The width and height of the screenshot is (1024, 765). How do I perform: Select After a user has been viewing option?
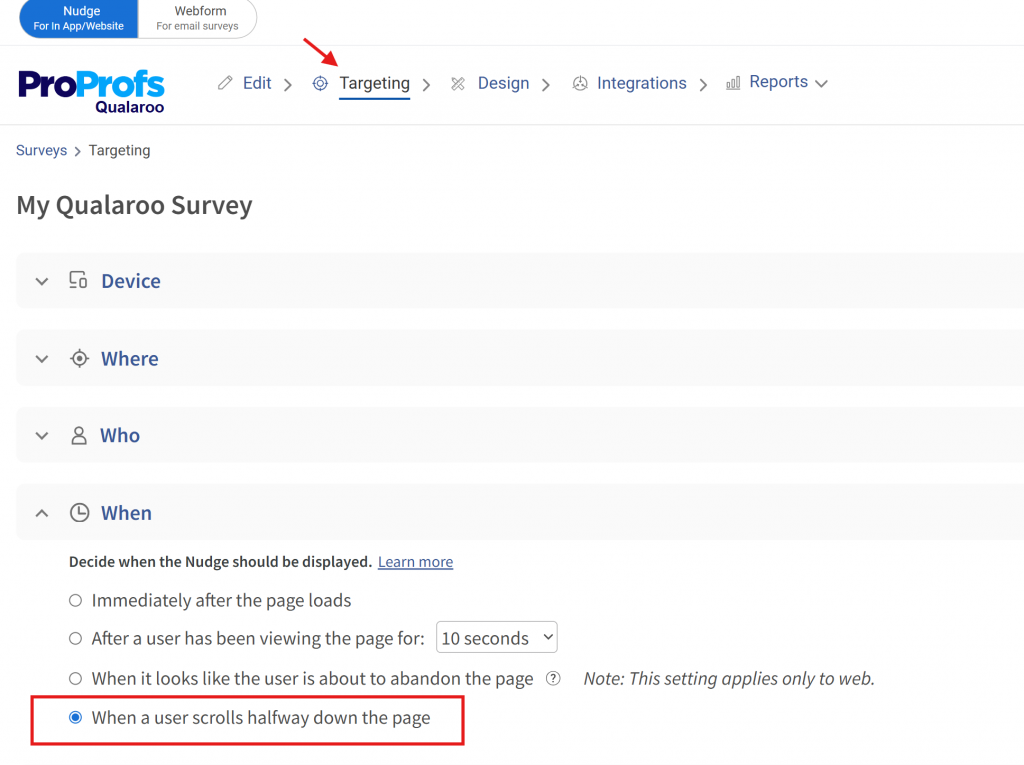coord(75,638)
